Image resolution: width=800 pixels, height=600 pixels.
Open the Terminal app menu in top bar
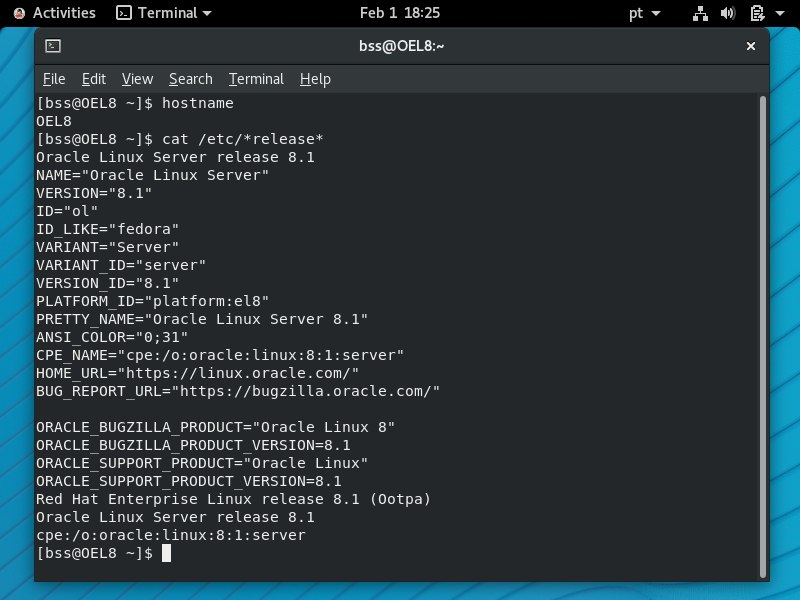point(164,13)
